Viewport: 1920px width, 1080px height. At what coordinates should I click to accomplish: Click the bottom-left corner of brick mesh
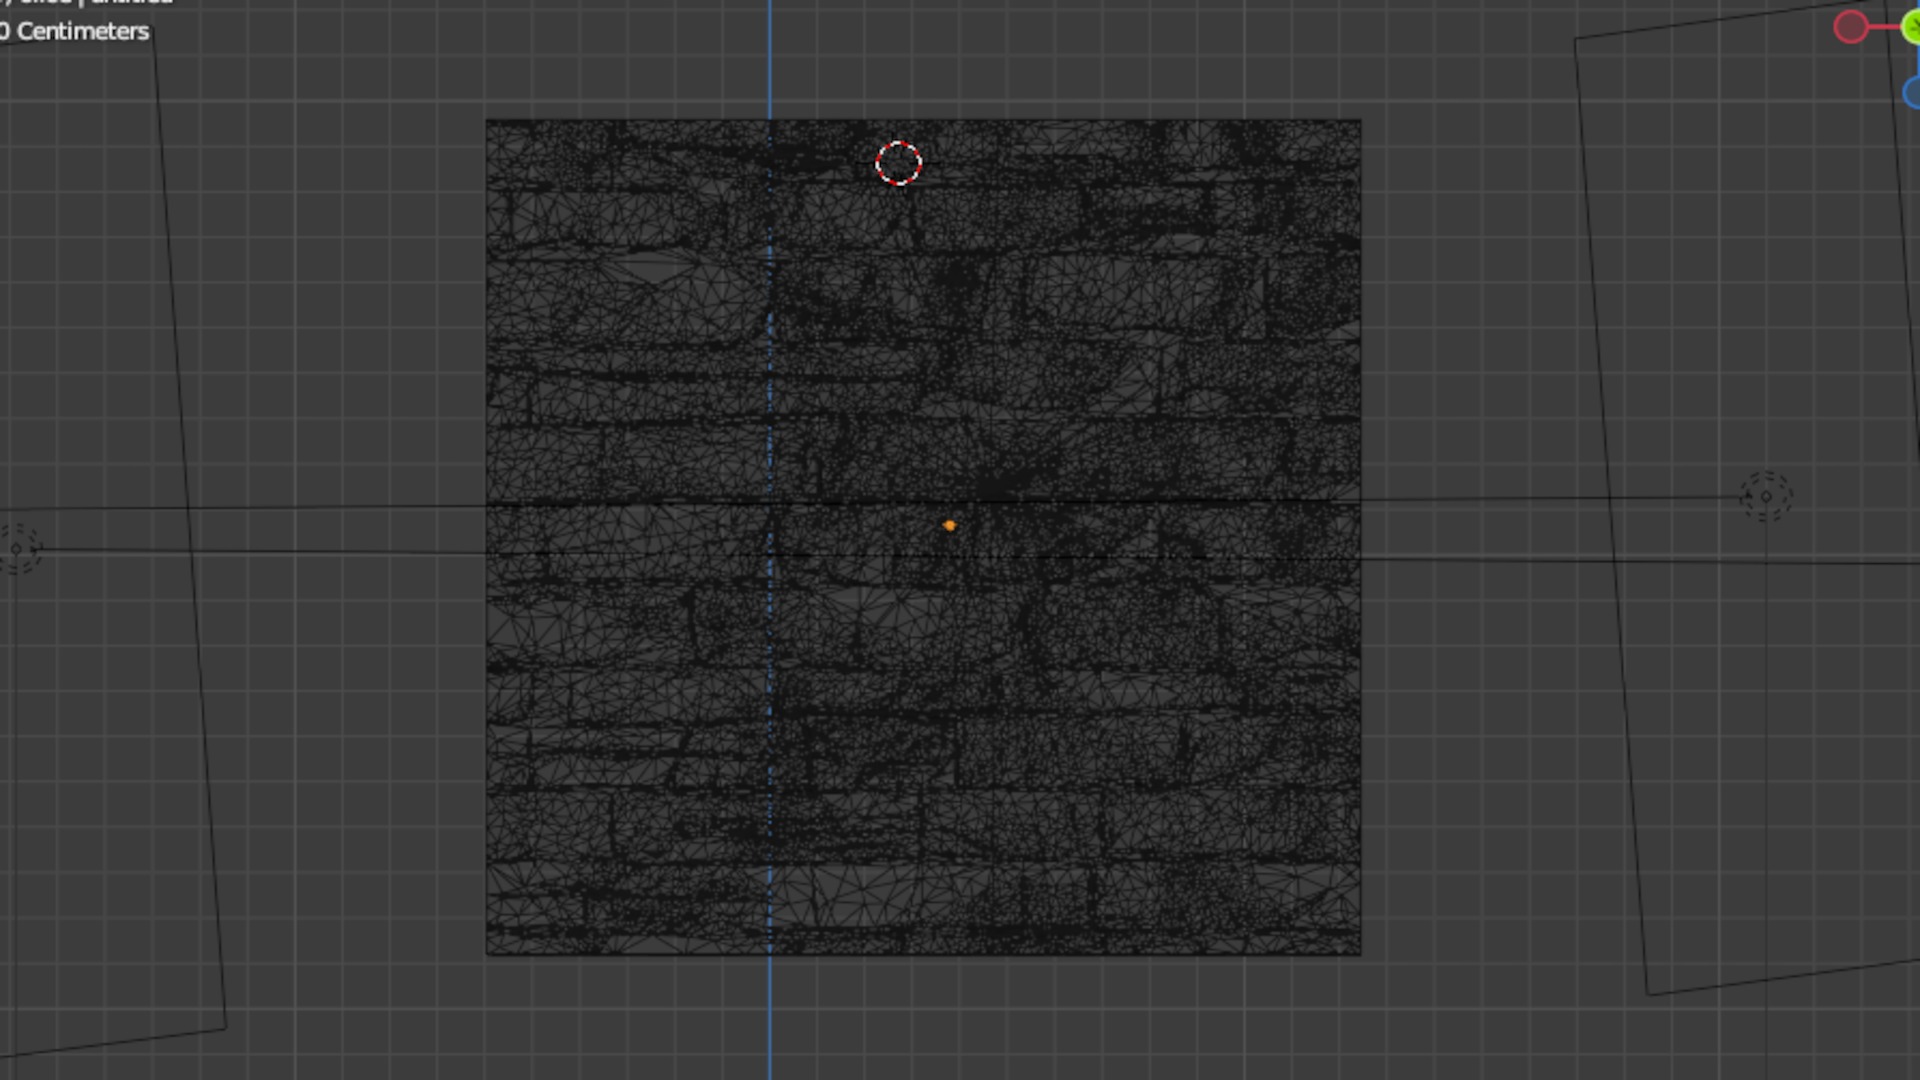tap(487, 954)
